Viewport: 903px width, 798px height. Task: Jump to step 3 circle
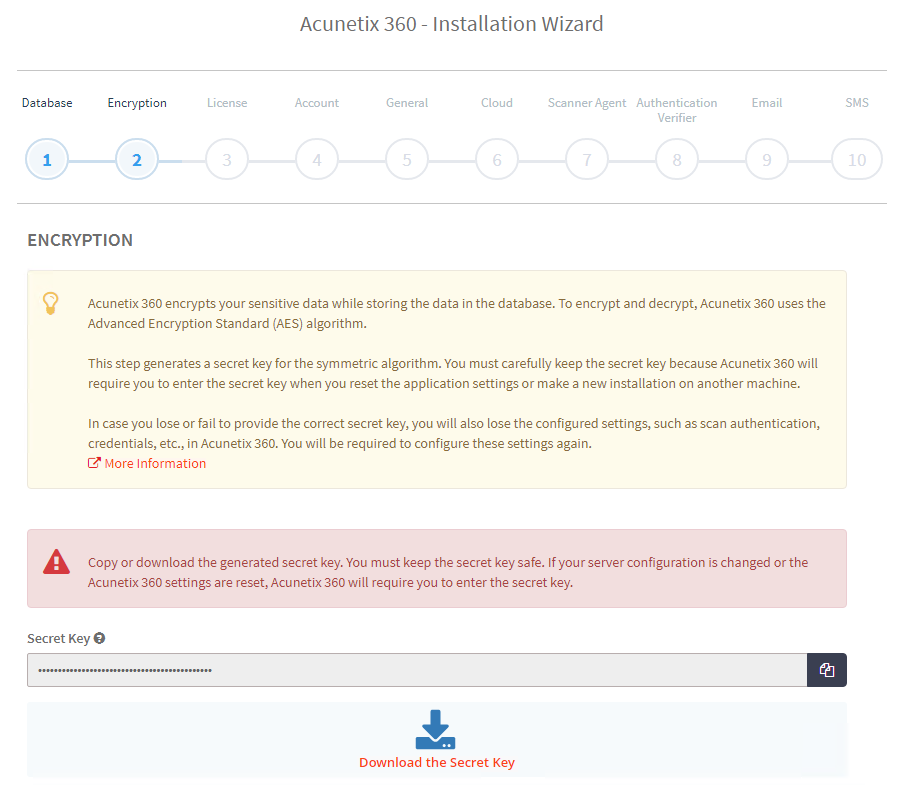pos(227,159)
